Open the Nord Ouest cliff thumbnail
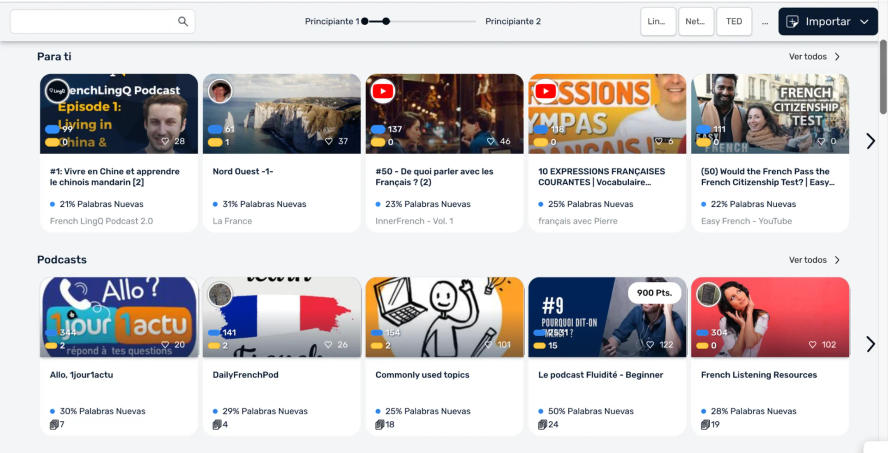This screenshot has height=453, width=888. point(281,114)
